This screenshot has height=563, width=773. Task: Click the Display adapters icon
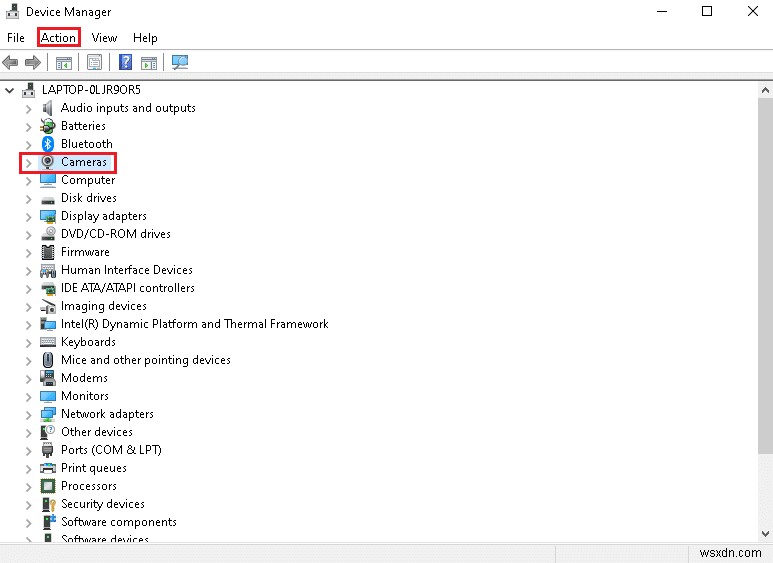pos(48,216)
